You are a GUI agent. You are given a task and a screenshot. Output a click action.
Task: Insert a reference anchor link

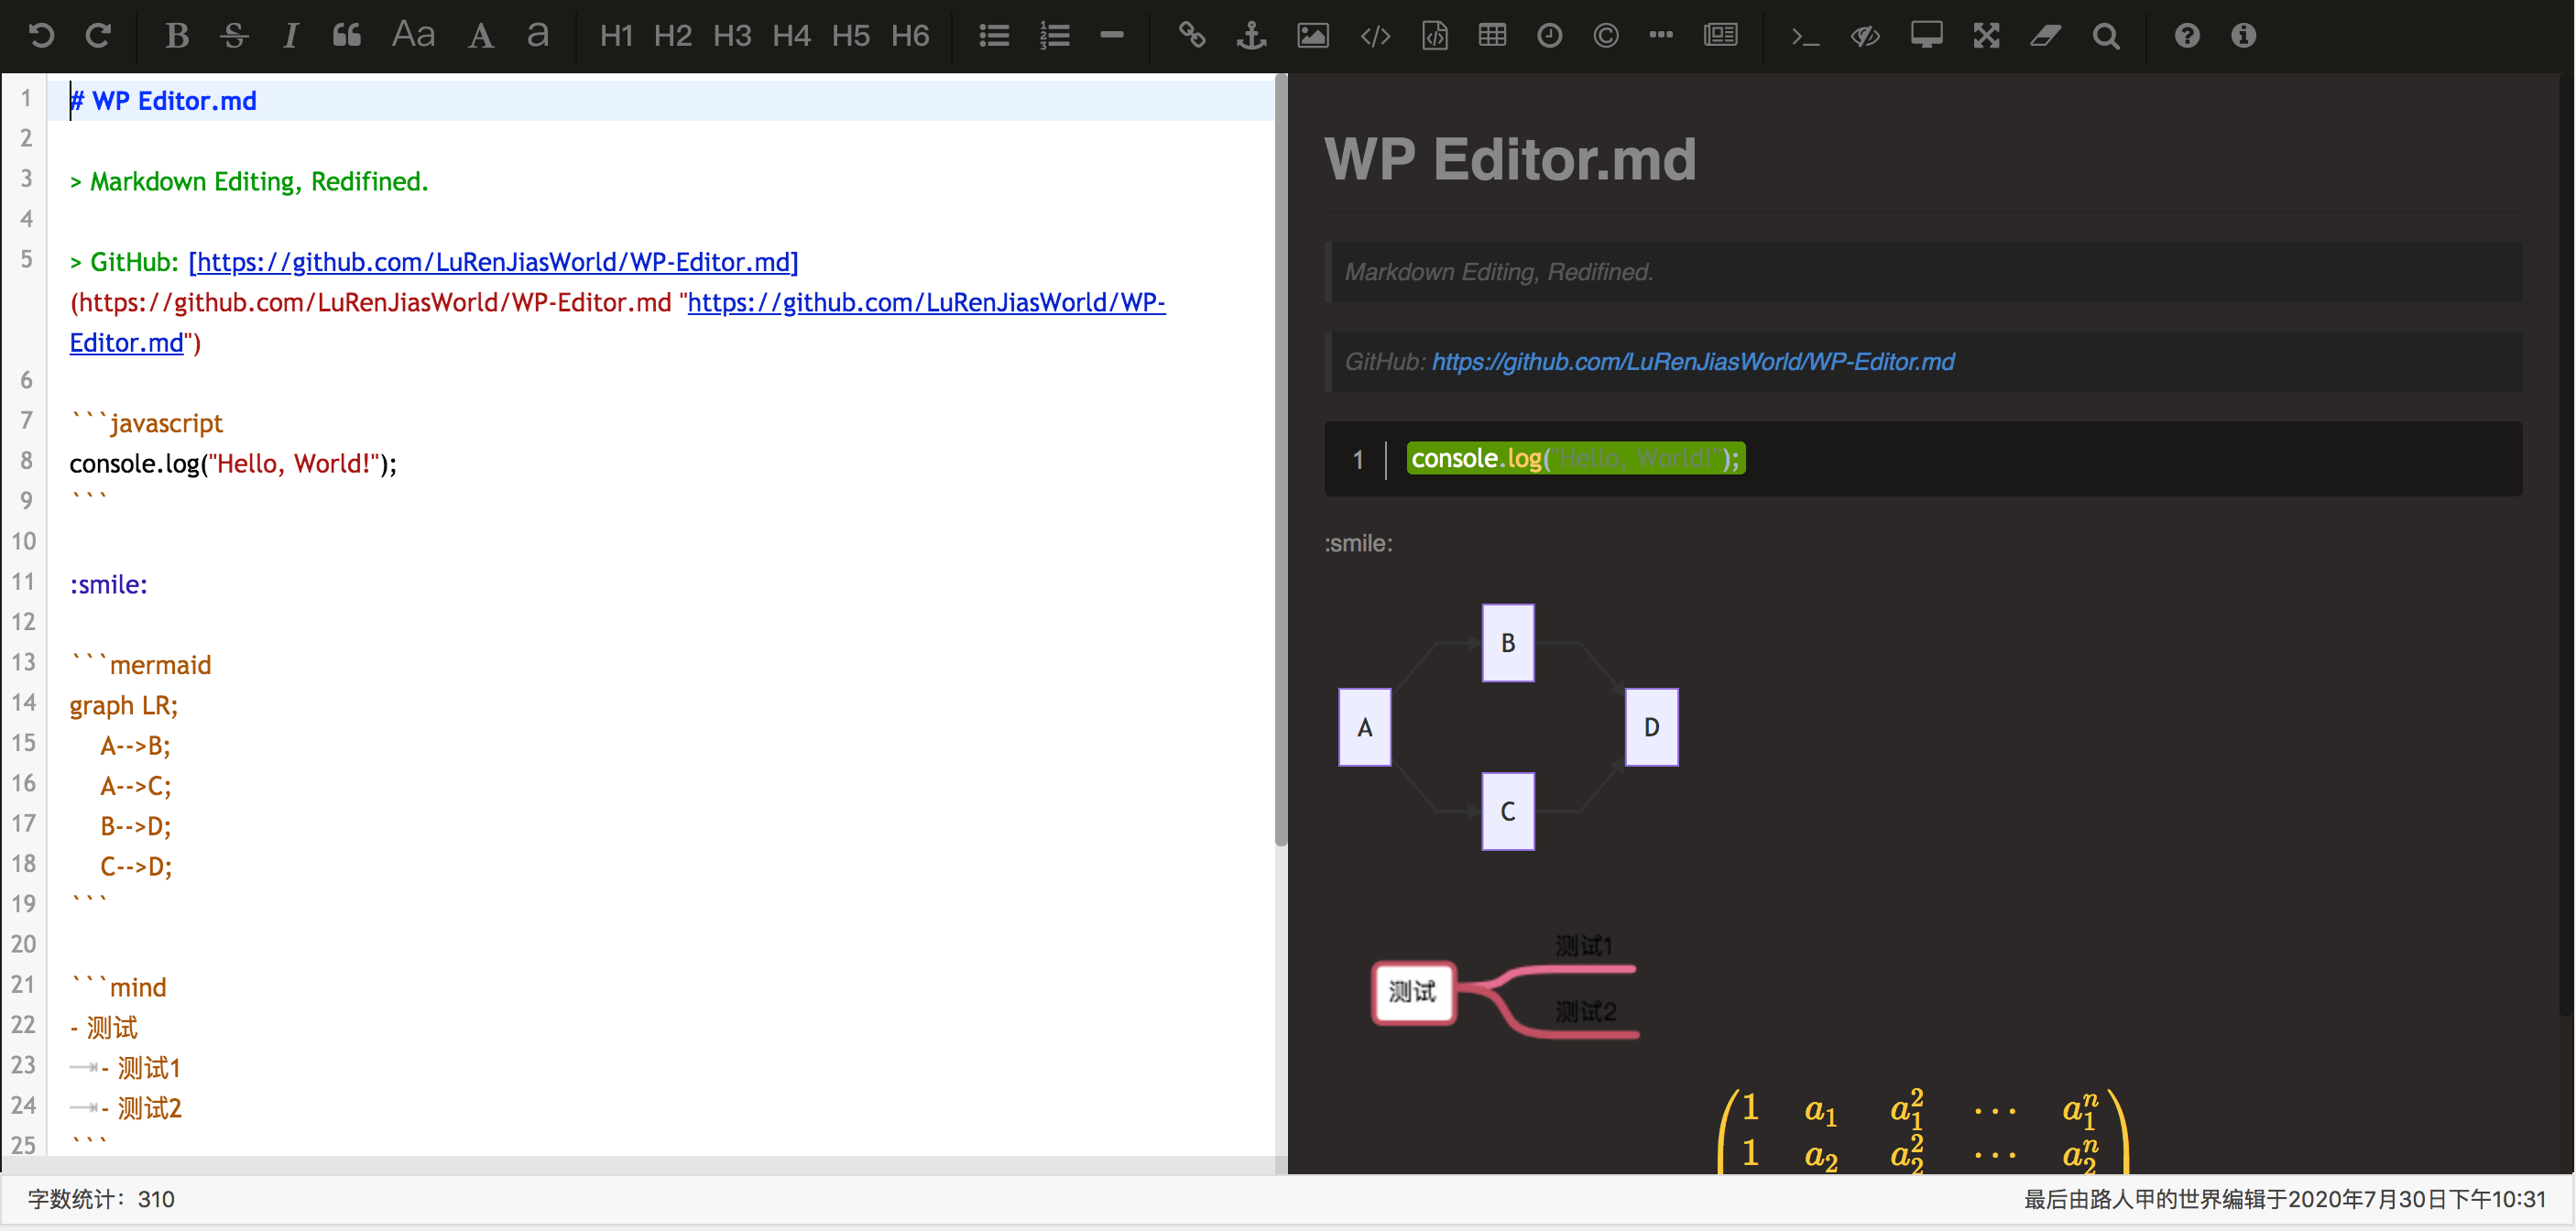[x=1251, y=36]
